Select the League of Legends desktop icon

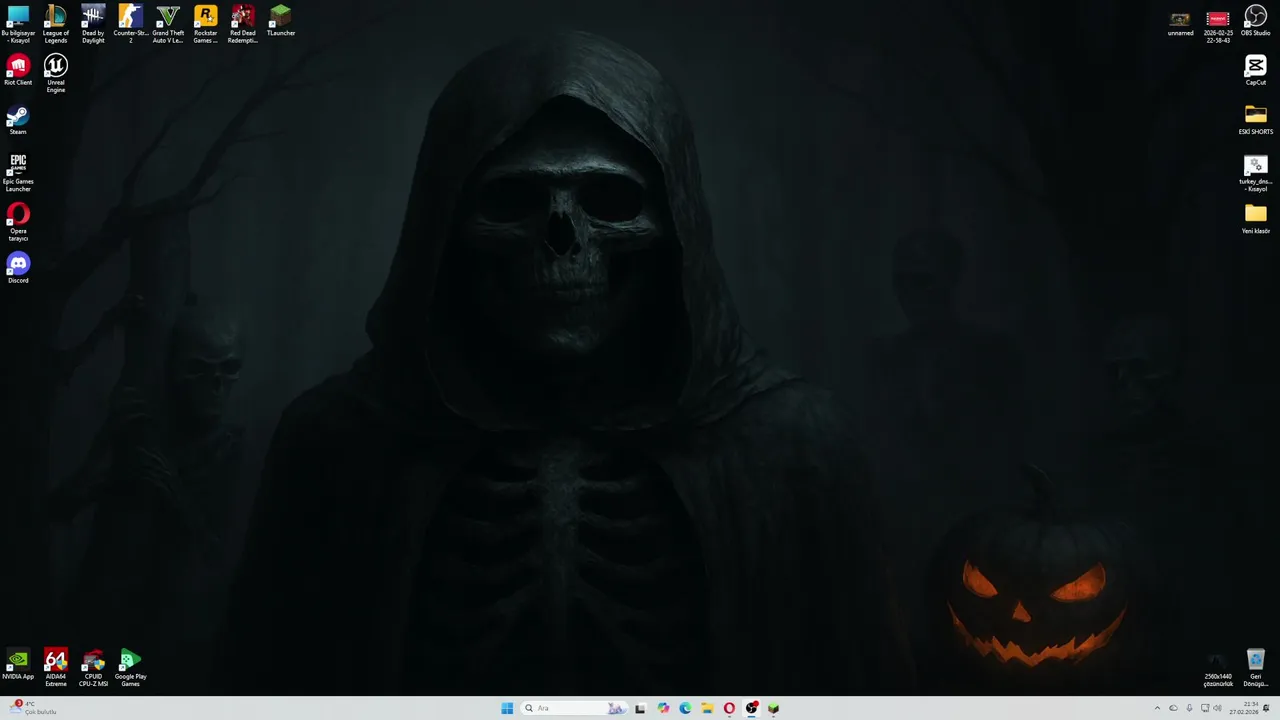(x=56, y=24)
